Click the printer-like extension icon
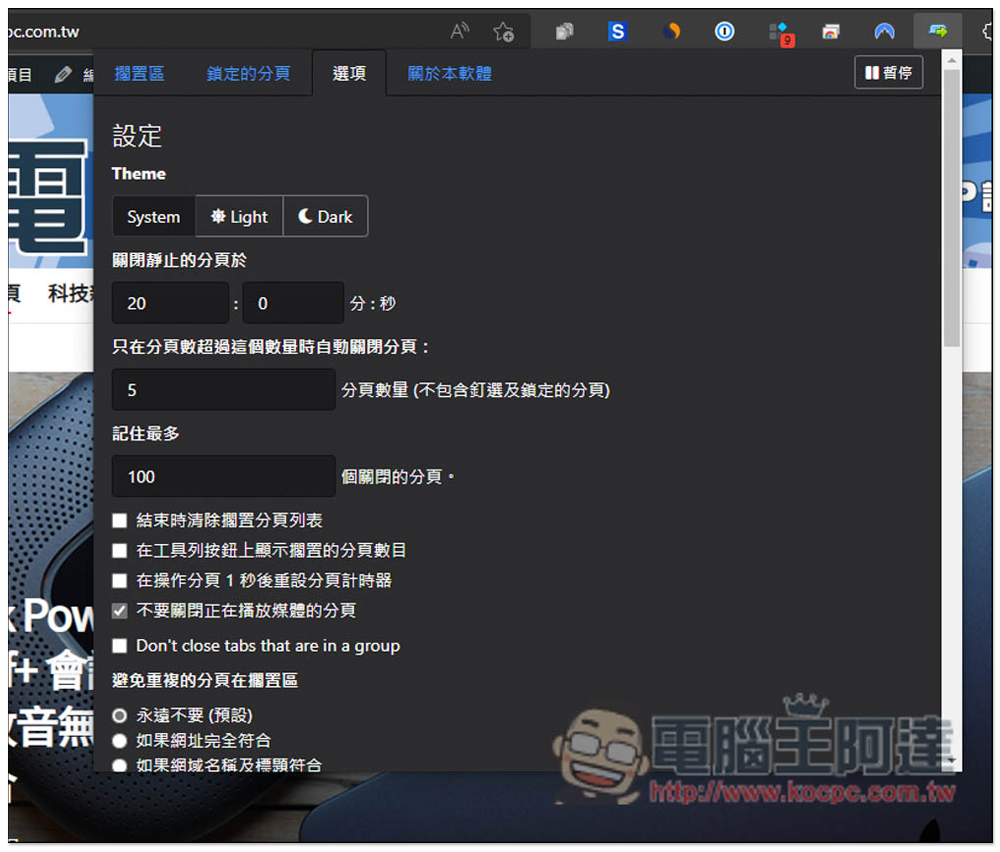The width and height of the screenshot is (1000, 852). 830,31
